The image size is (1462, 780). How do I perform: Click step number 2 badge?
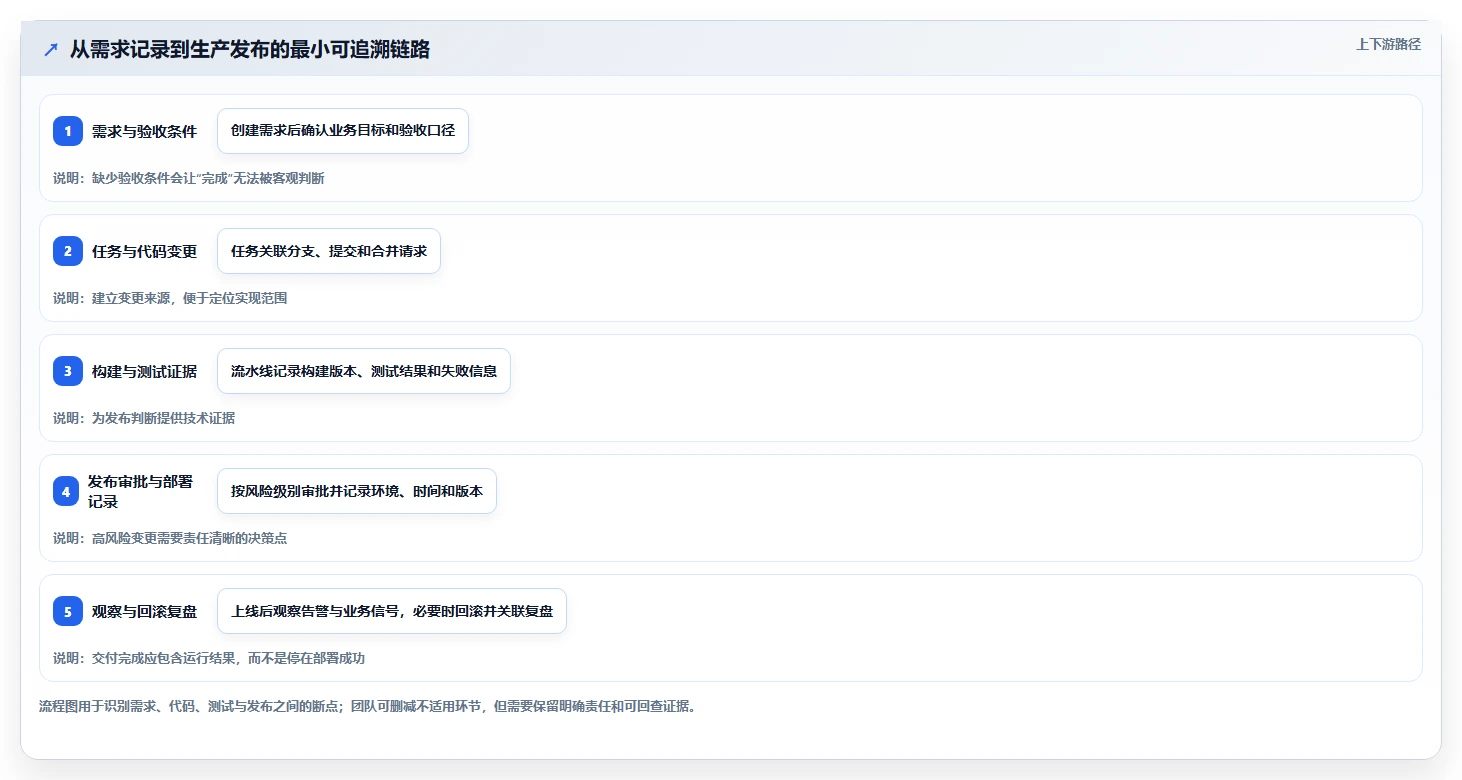tap(68, 251)
